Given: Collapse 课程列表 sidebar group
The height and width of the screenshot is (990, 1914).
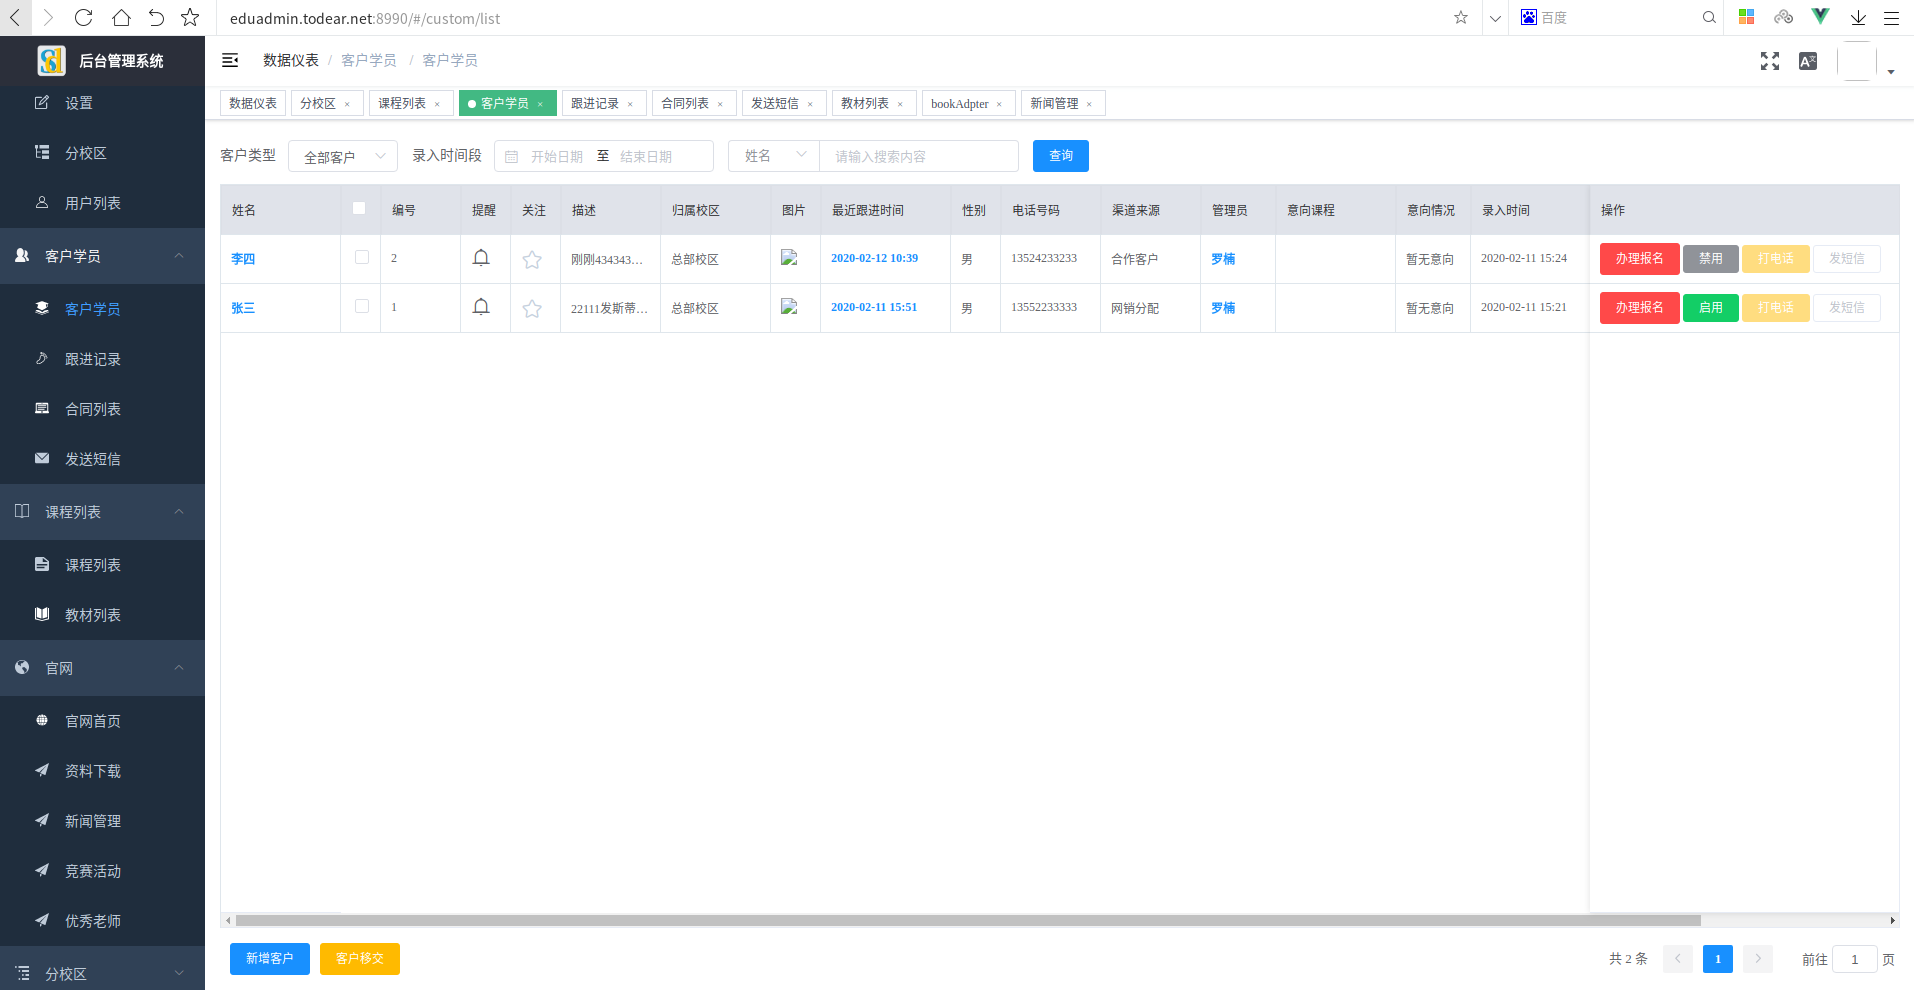Looking at the screenshot, I should [102, 512].
